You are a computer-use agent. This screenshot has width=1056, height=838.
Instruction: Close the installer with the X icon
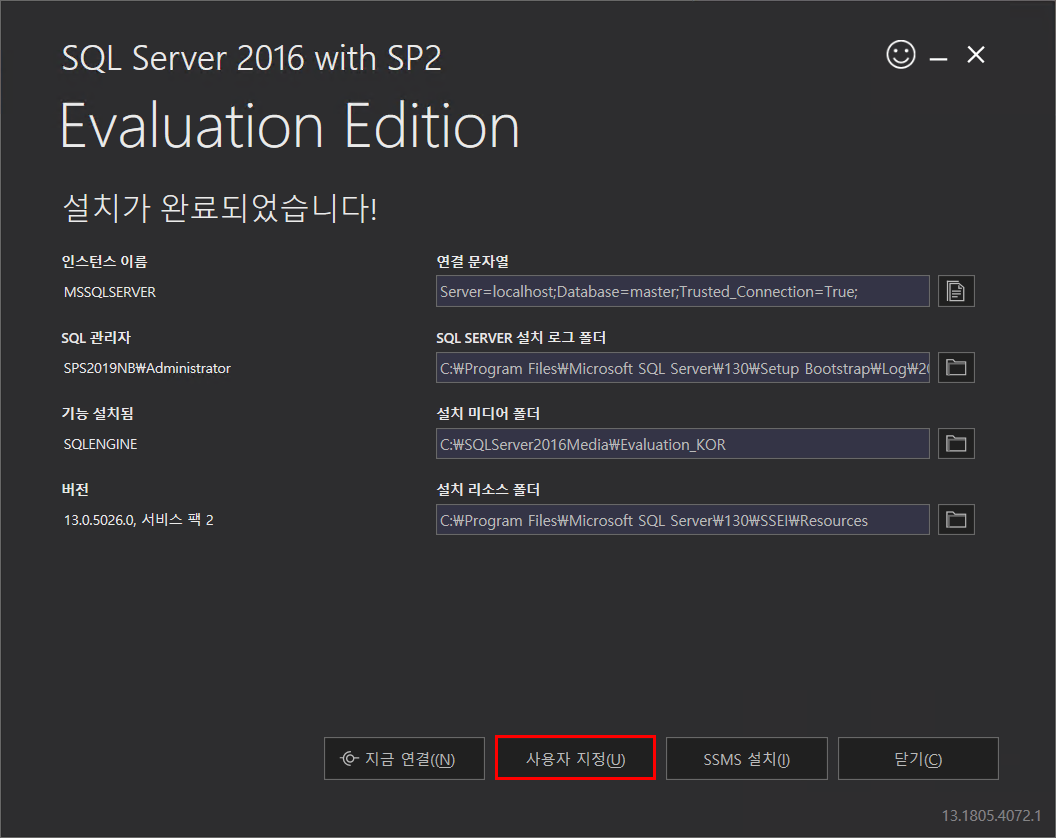point(976,55)
